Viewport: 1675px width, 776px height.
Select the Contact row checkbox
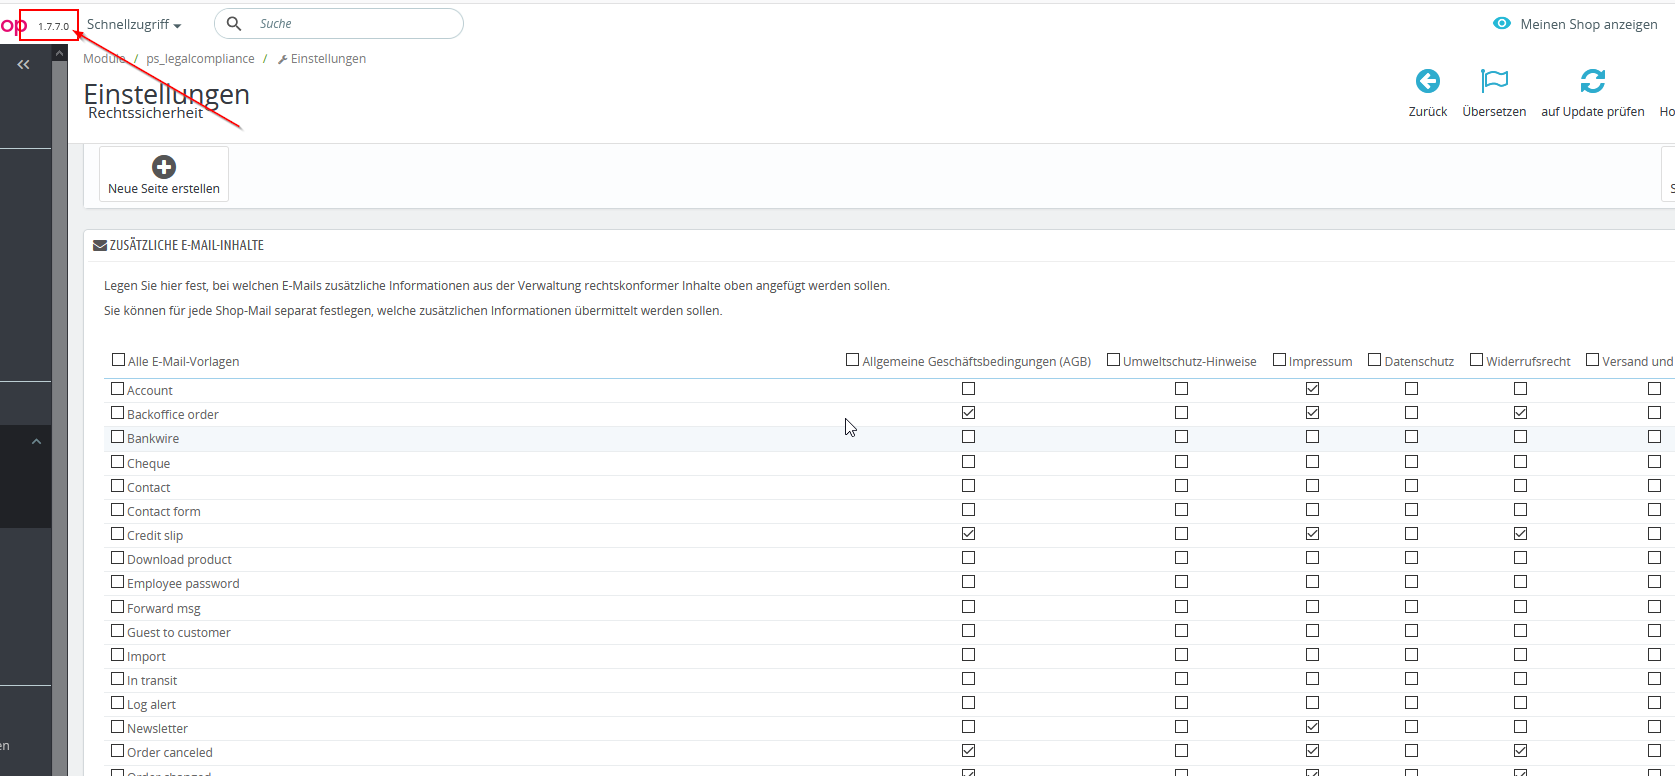(118, 486)
